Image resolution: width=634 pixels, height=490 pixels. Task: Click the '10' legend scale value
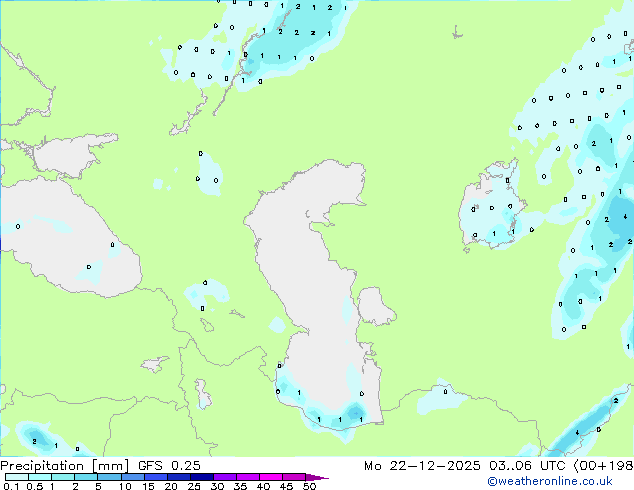125,486
